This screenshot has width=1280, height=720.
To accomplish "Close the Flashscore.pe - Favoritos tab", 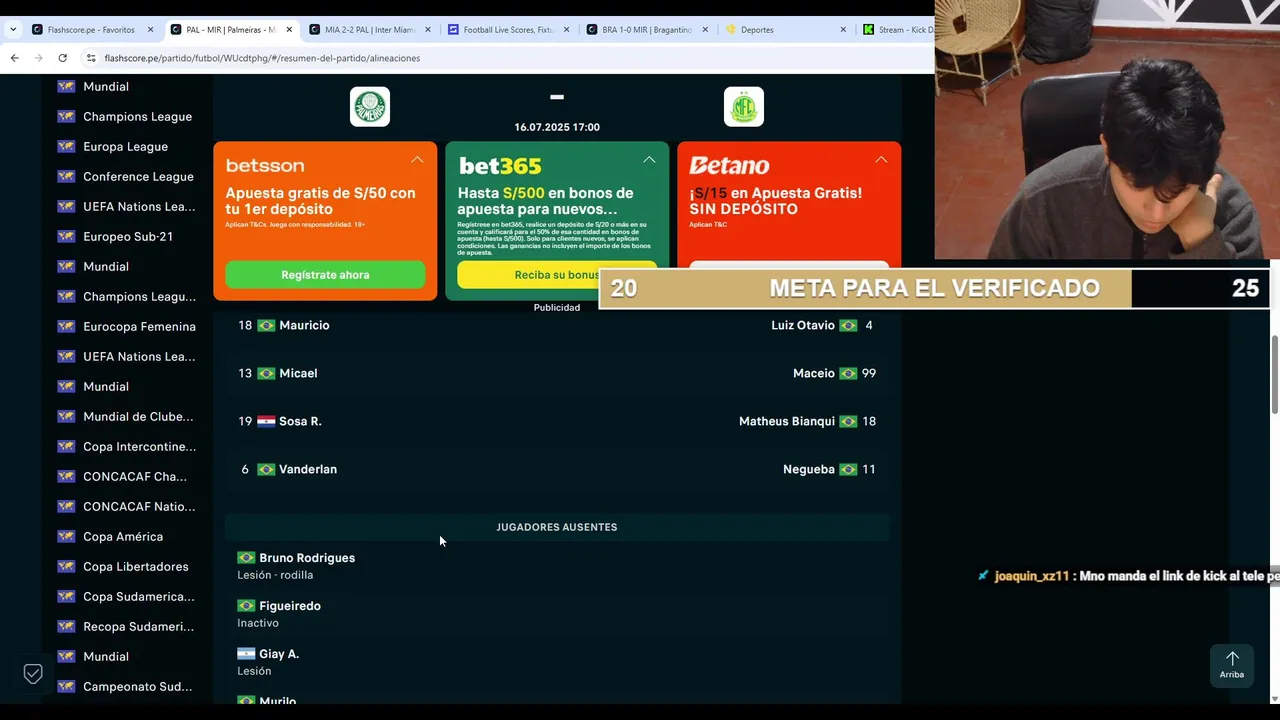I will click(x=151, y=30).
